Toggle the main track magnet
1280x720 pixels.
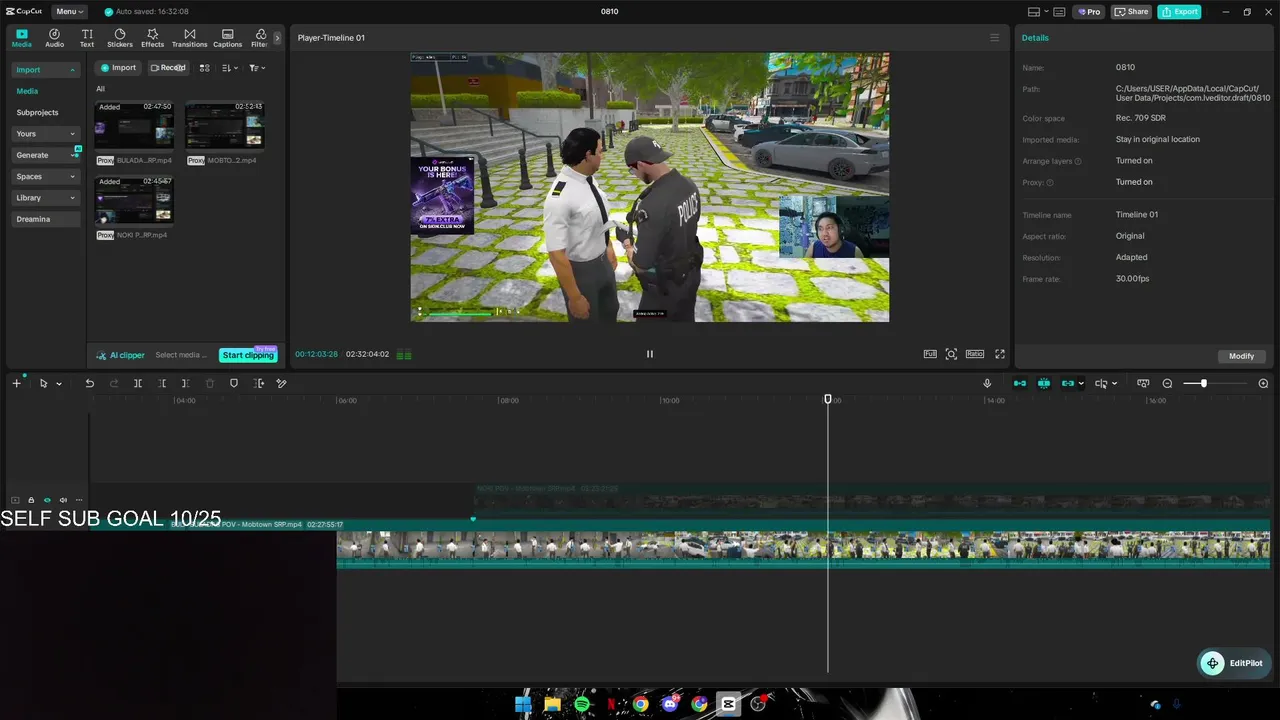click(x=1020, y=384)
